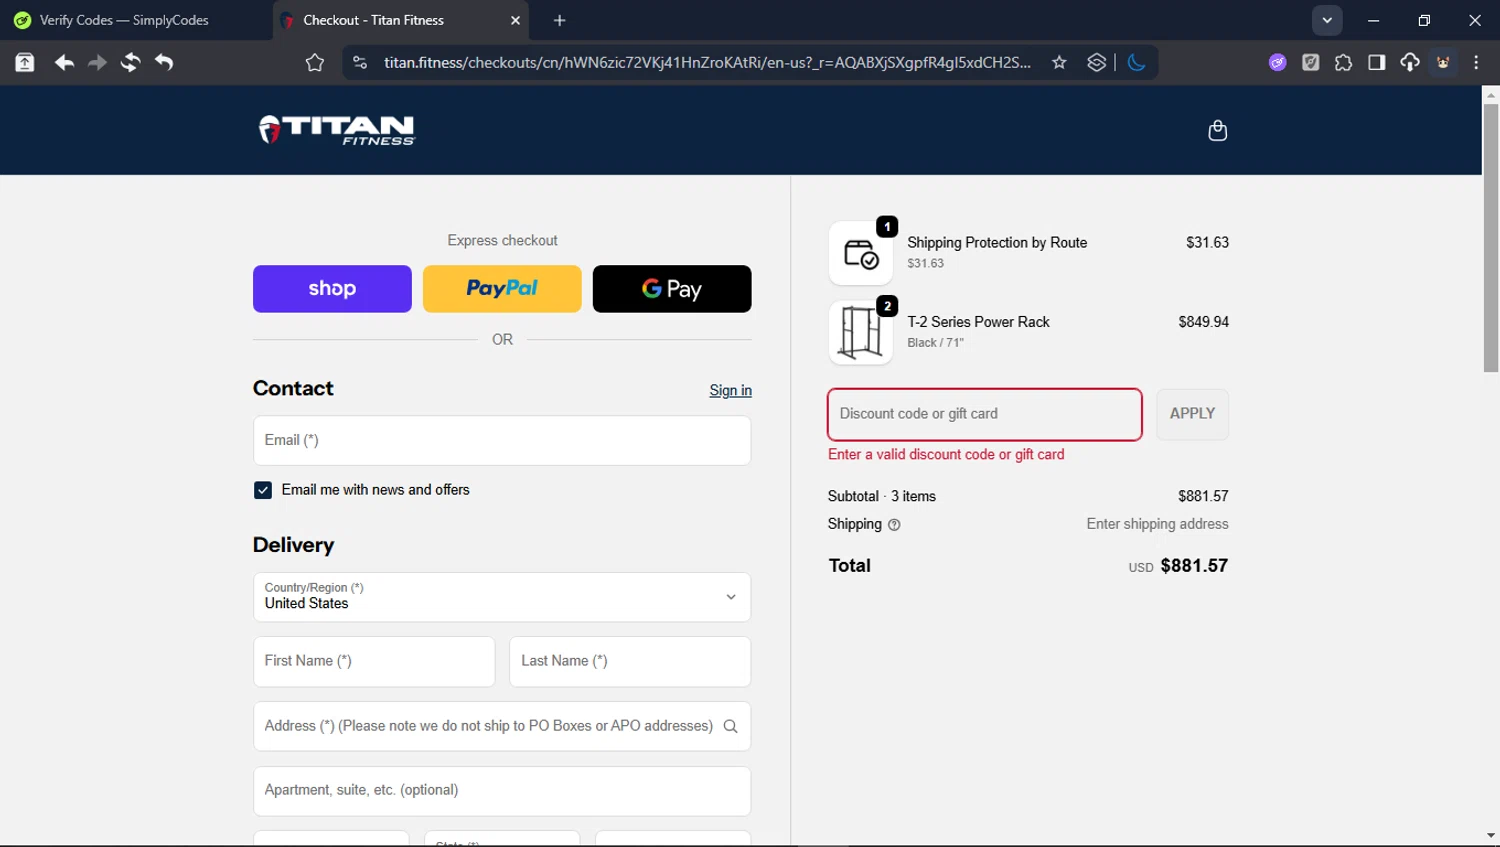This screenshot has width=1500, height=847.
Task: Open the shopping bag cart icon
Action: click(1217, 130)
